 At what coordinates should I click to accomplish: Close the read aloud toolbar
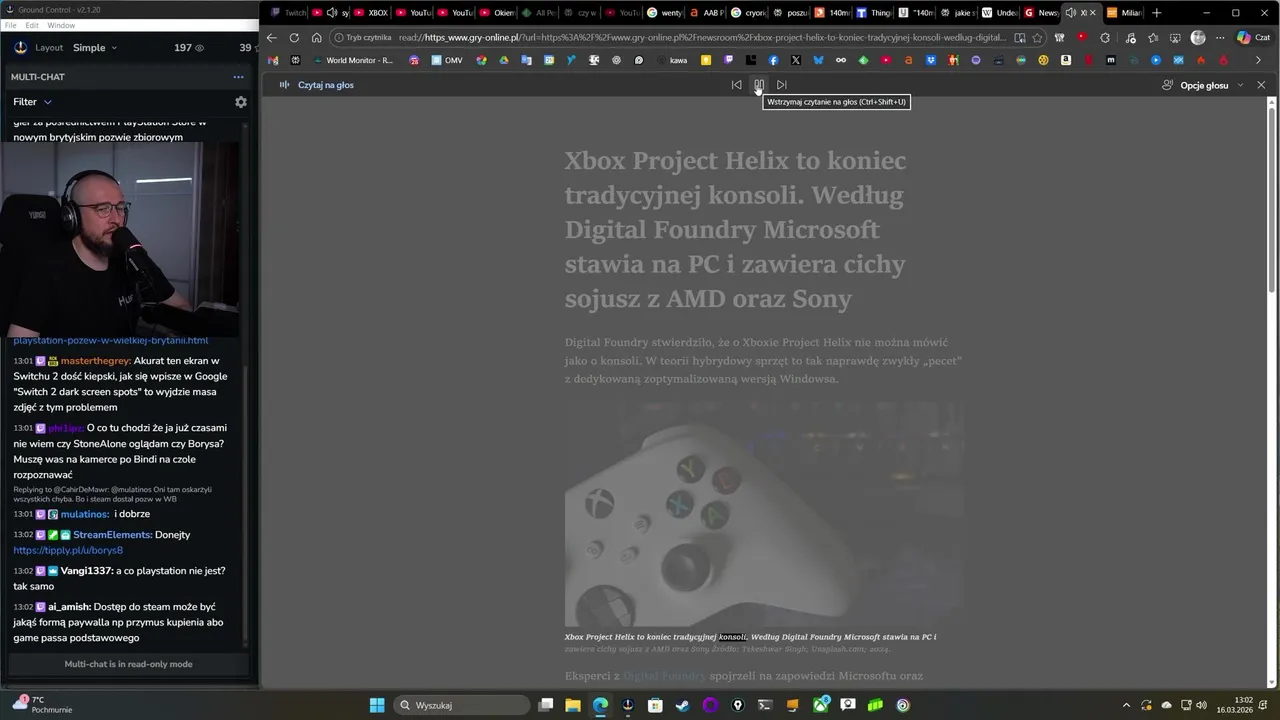point(1261,85)
